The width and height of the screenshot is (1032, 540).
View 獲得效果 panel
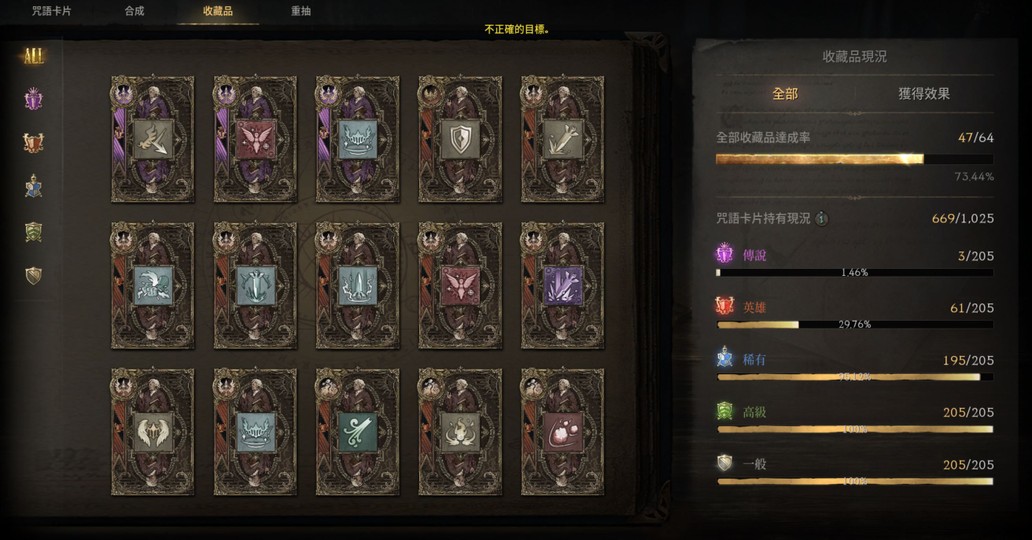coord(924,94)
